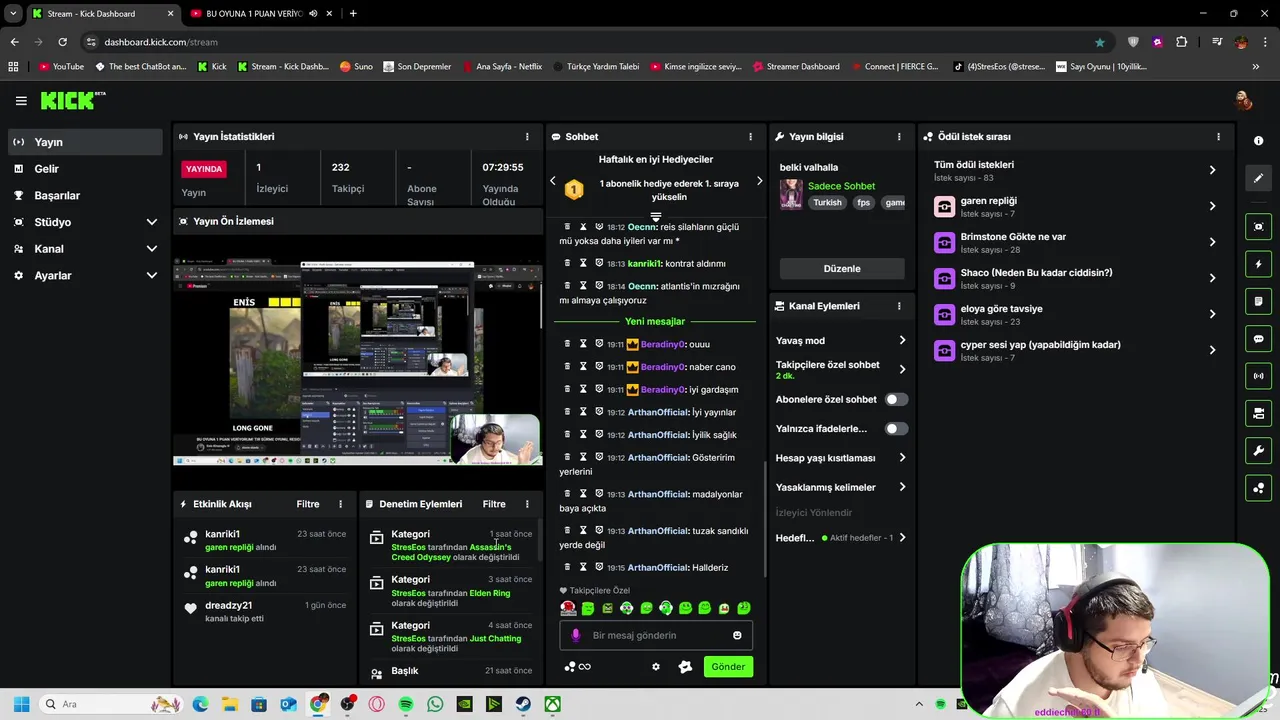Open the Yayın bilgisi panel three-dot menu
The height and width of the screenshot is (720, 1280).
899,136
